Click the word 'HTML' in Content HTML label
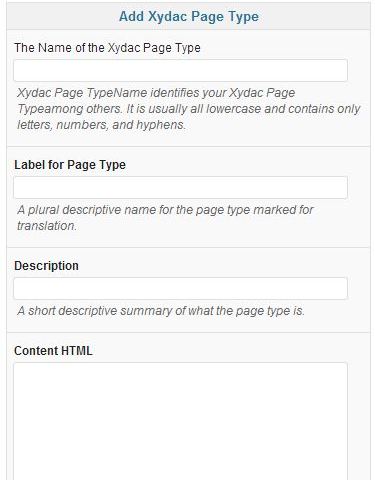This screenshot has height=480, width=375. coord(77,351)
